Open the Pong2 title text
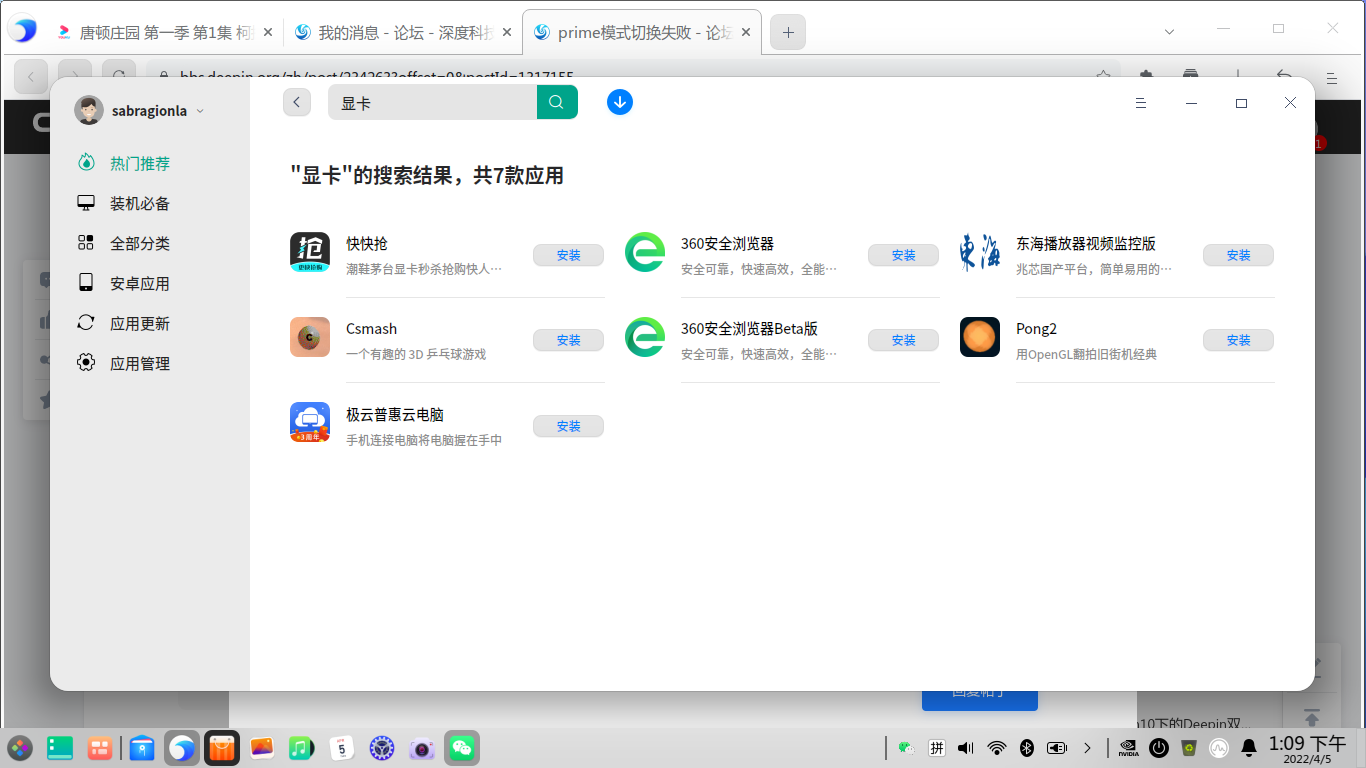1366x768 pixels. (1036, 329)
